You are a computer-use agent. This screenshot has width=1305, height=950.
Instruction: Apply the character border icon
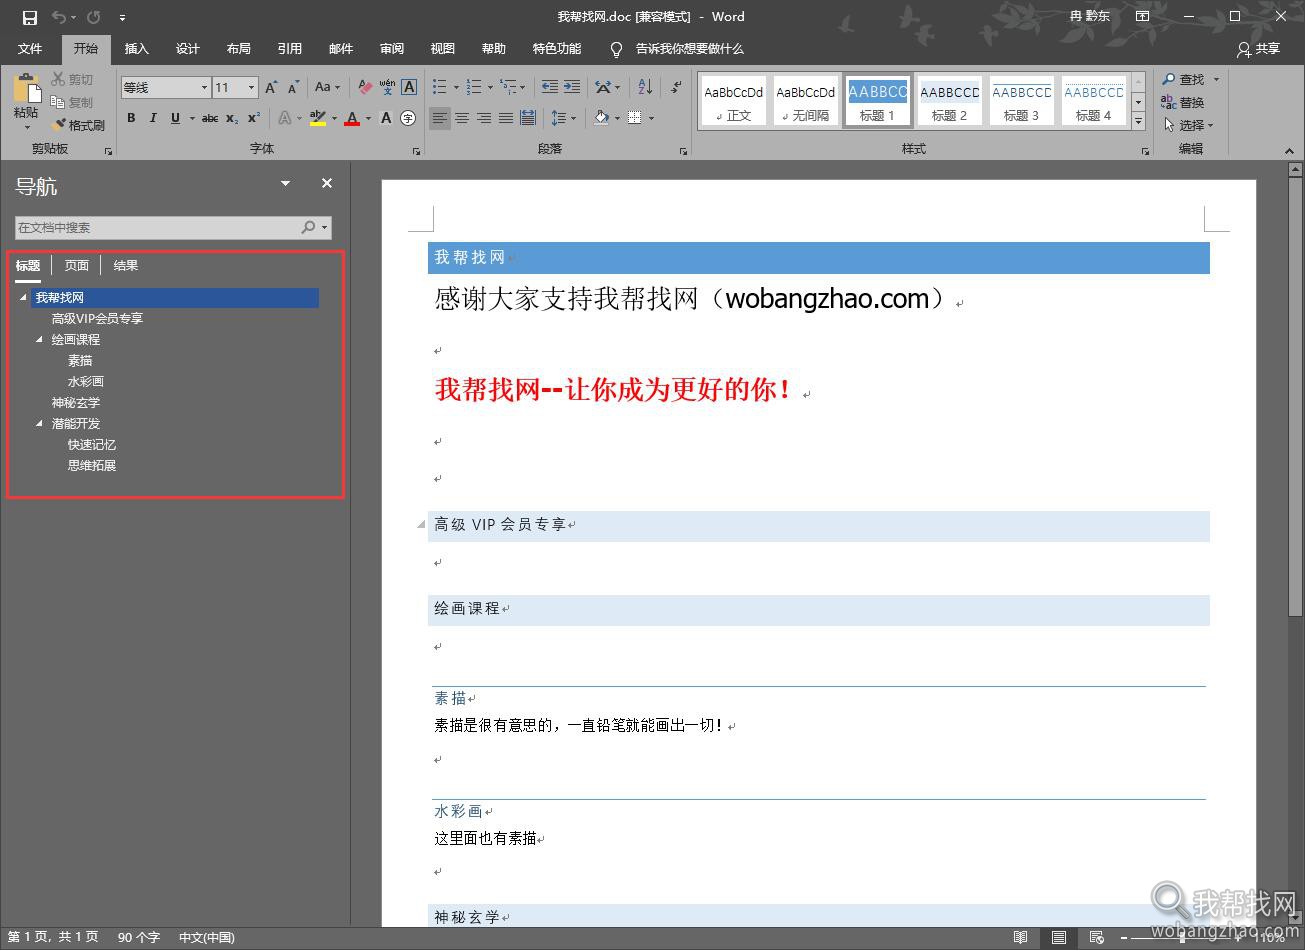pyautogui.click(x=409, y=87)
